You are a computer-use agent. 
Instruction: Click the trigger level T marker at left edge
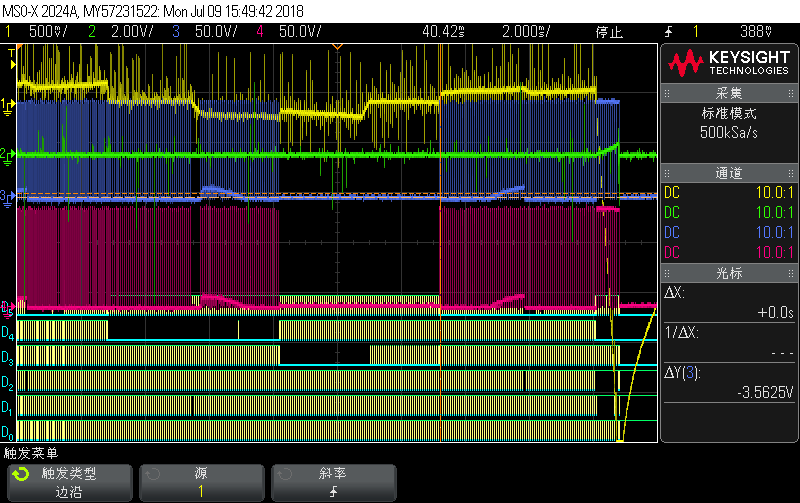pos(12,59)
